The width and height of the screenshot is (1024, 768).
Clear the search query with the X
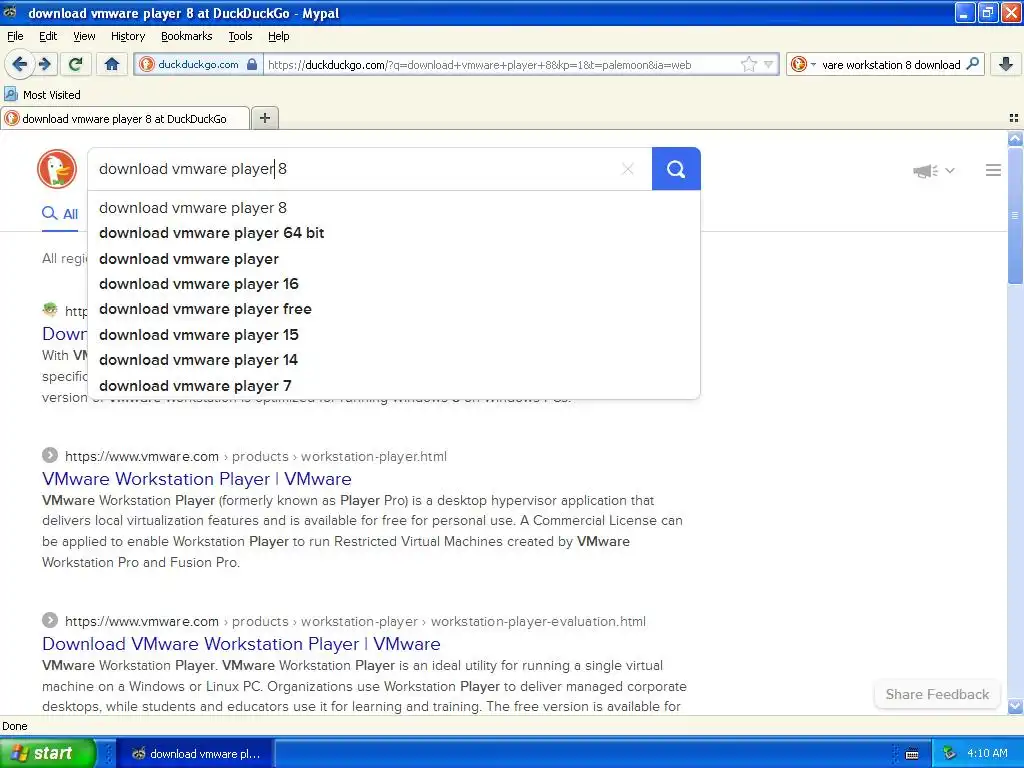coord(628,169)
